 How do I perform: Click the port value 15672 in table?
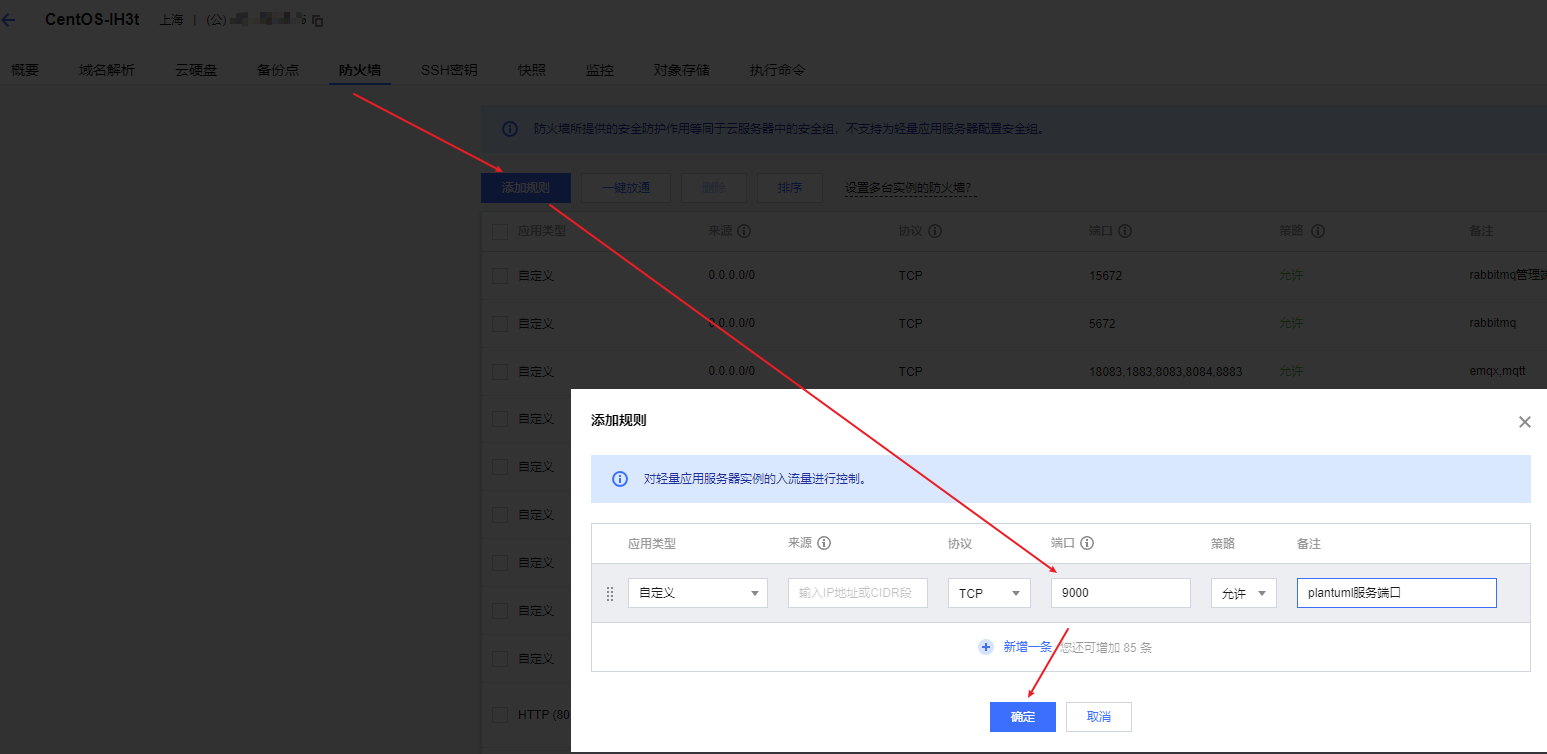[1106, 276]
